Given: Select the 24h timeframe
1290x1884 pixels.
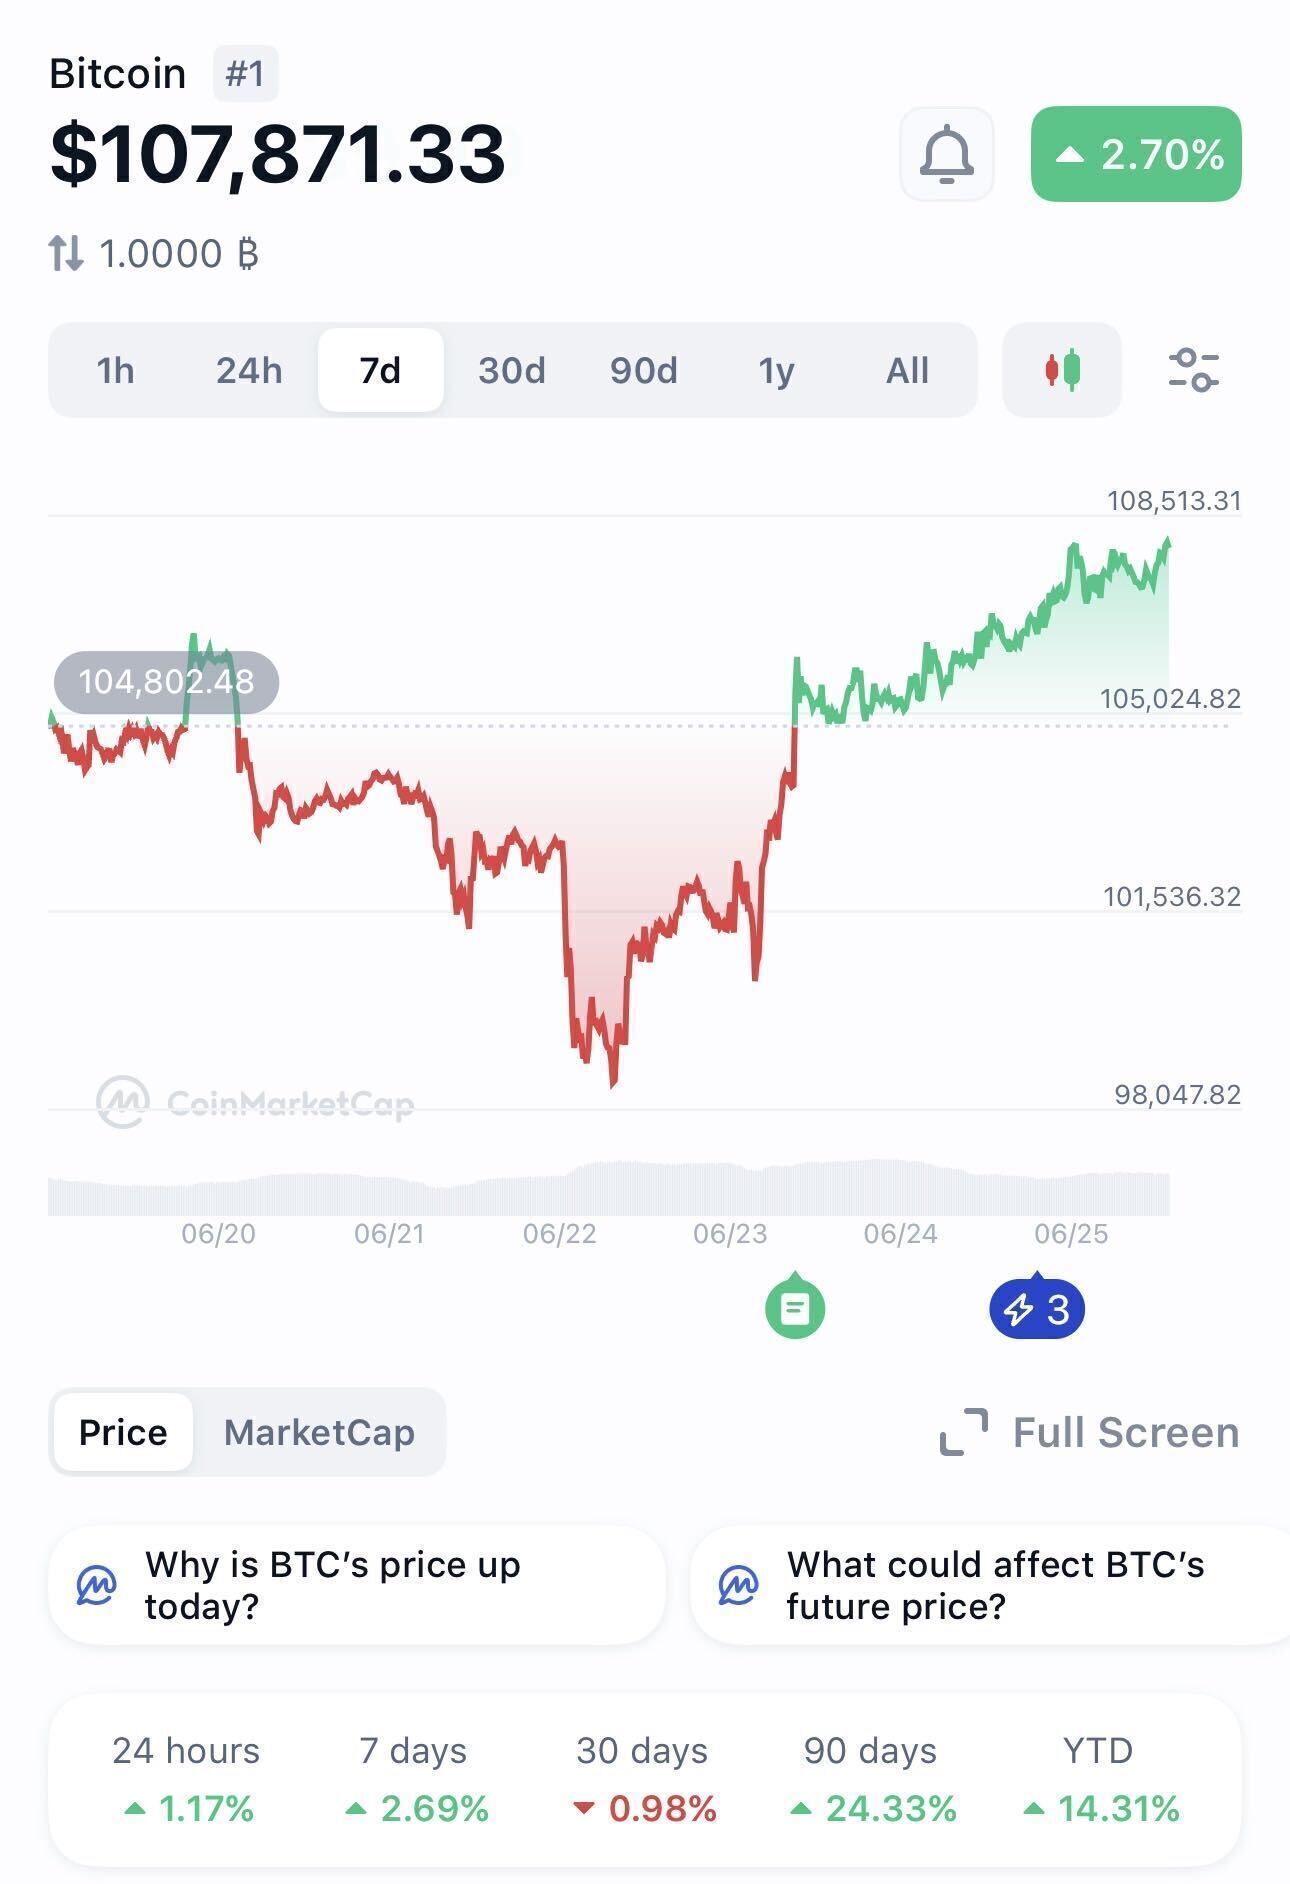Looking at the screenshot, I should point(249,370).
